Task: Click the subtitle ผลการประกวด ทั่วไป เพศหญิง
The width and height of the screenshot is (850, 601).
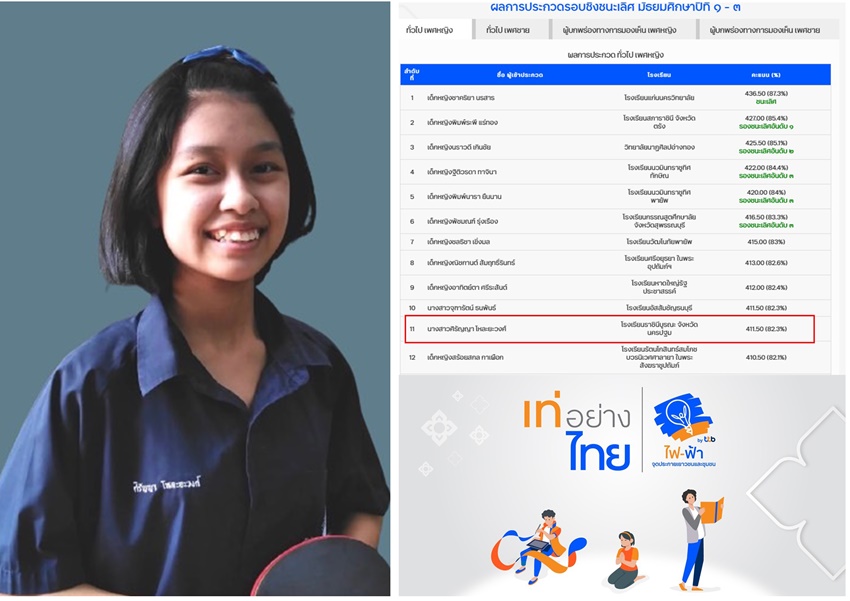Action: tap(615, 55)
